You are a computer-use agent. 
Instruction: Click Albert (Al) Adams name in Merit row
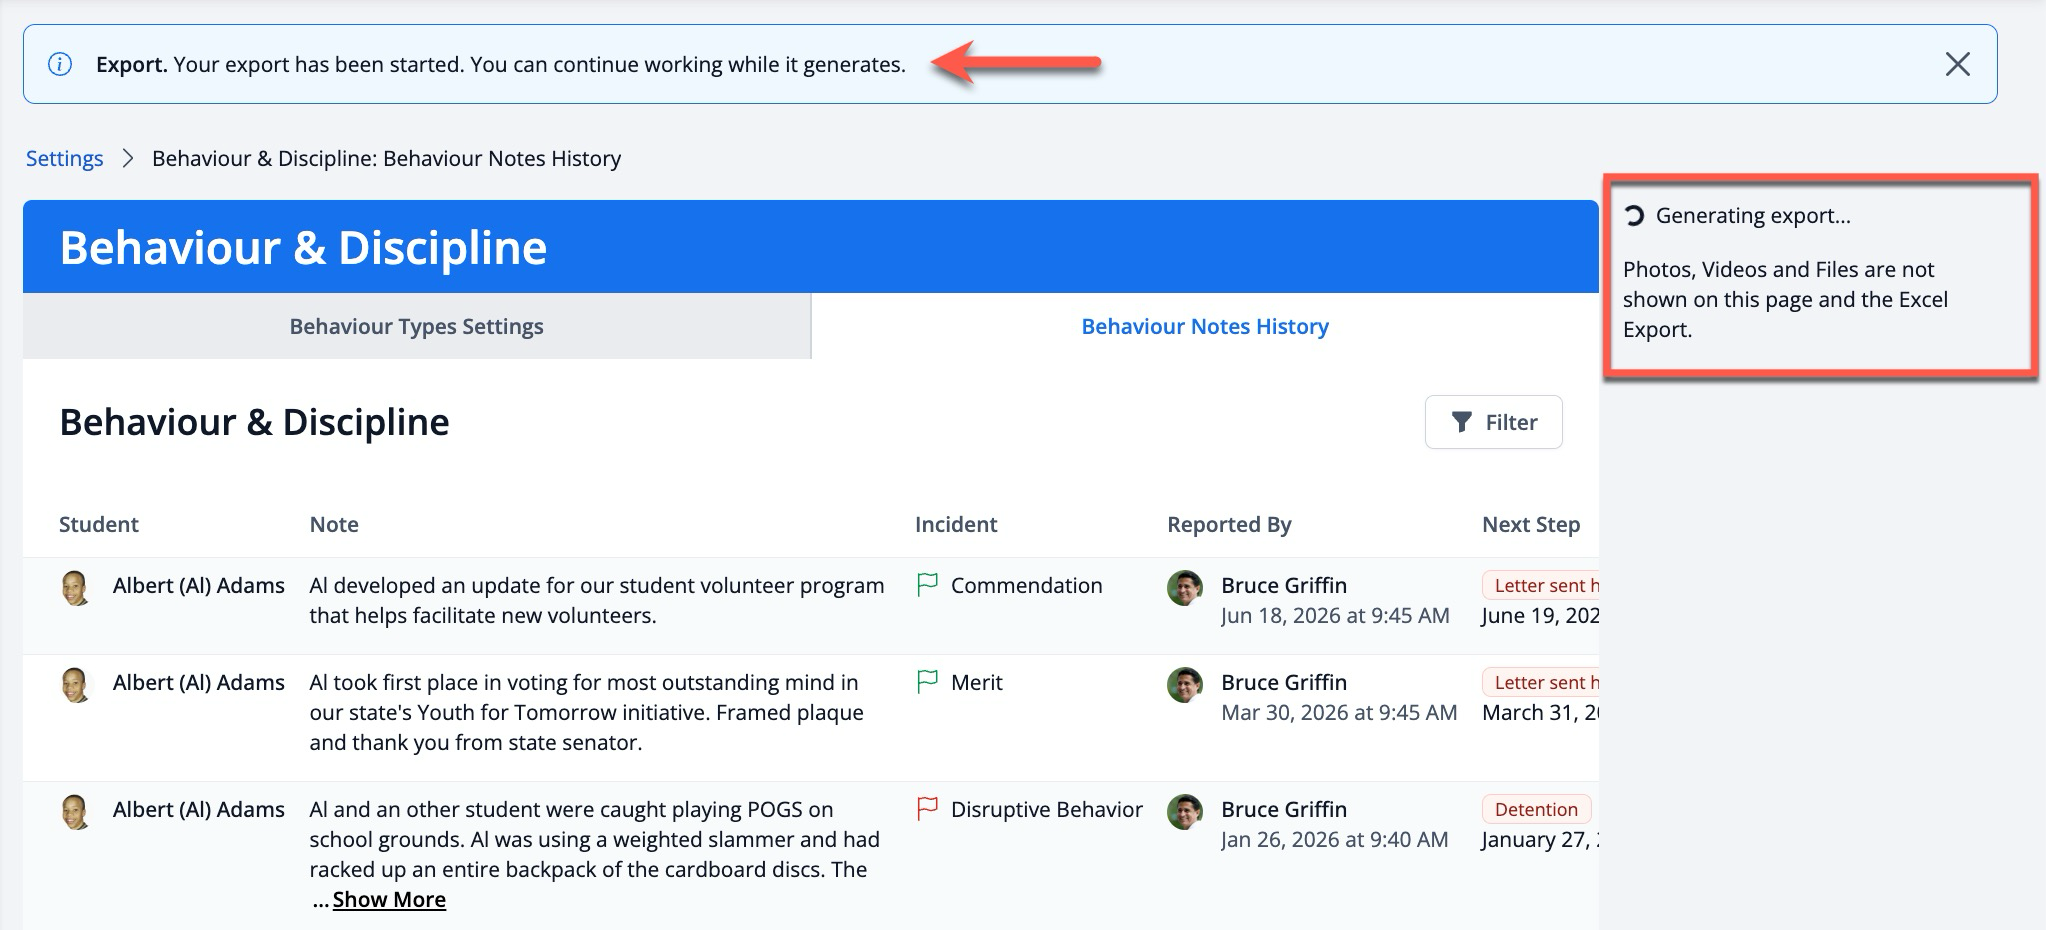(198, 682)
